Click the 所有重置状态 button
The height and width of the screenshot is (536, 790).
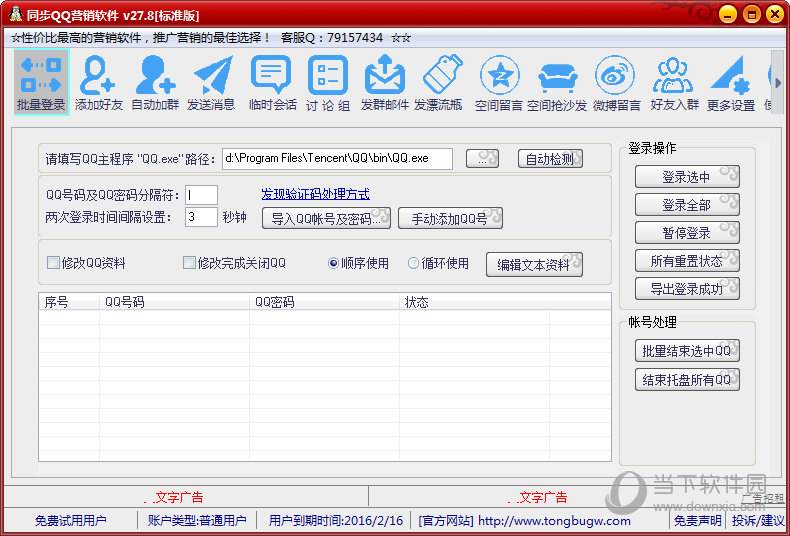pos(687,261)
